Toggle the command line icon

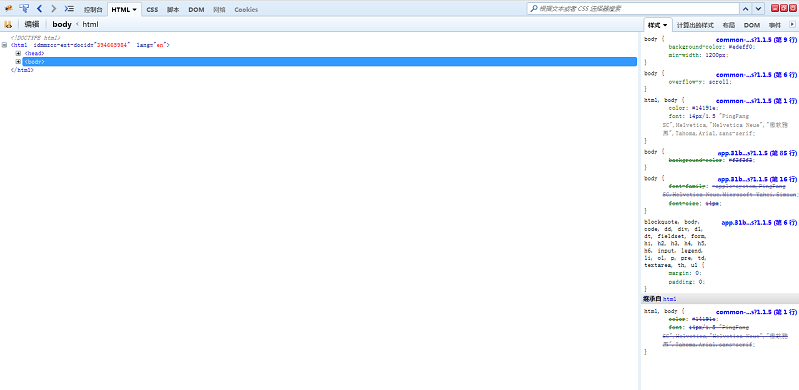(69, 9)
